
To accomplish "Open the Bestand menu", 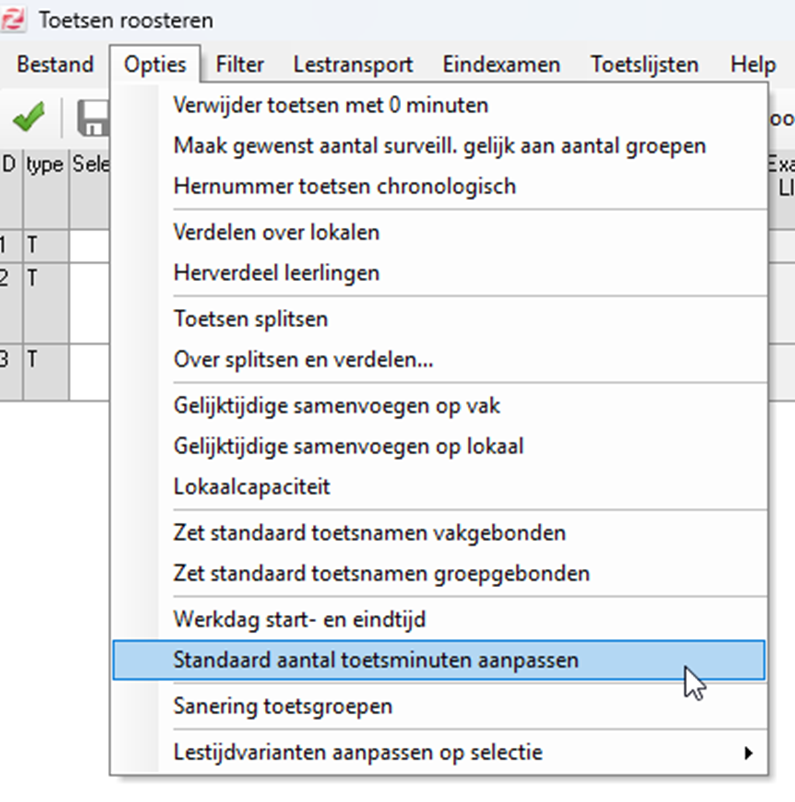I will 55,65.
